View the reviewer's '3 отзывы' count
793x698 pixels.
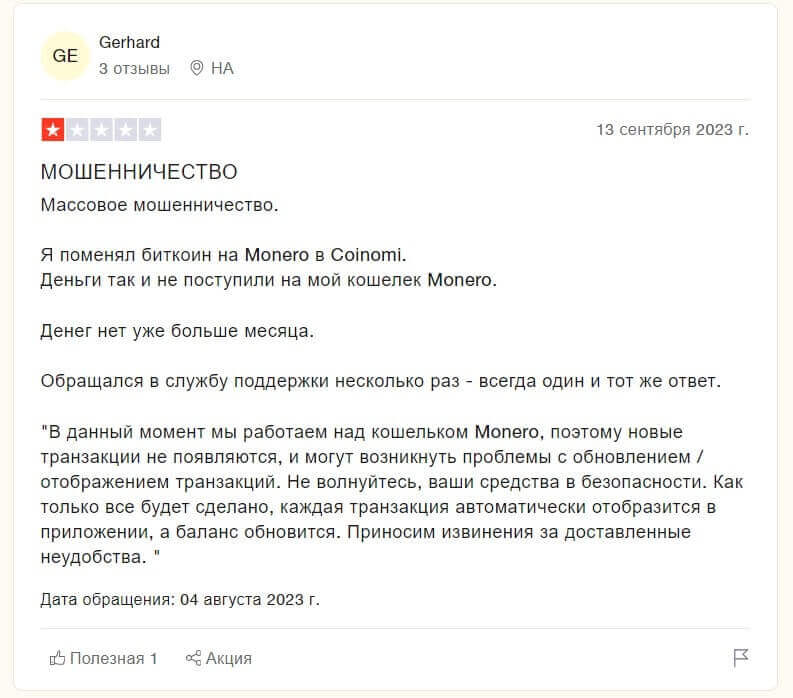[x=134, y=68]
